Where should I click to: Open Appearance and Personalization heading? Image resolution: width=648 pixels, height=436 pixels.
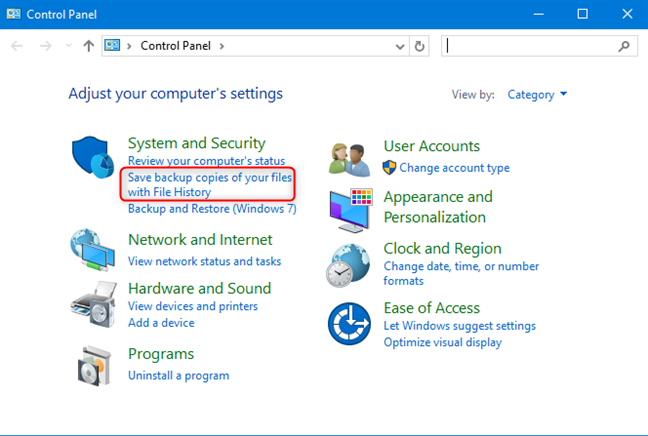tap(438, 207)
